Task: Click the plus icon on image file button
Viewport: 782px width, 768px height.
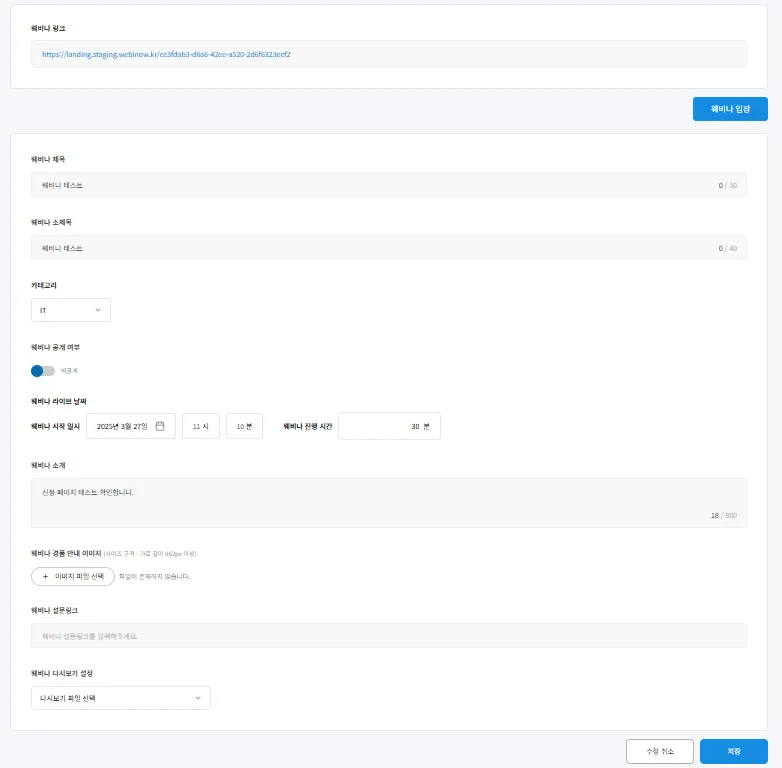Action: pyautogui.click(x=45, y=577)
